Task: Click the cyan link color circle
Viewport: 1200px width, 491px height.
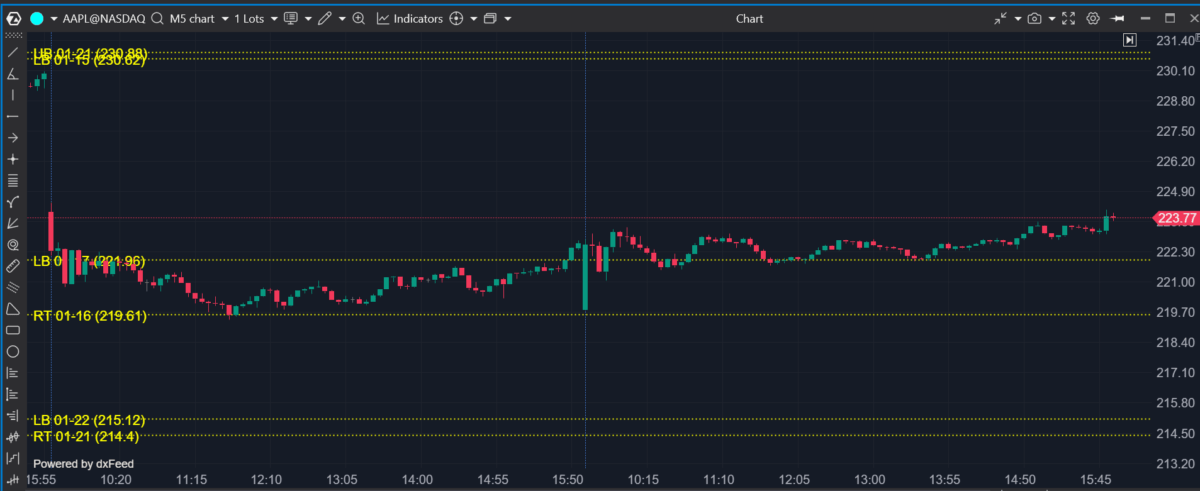Action: (35, 18)
